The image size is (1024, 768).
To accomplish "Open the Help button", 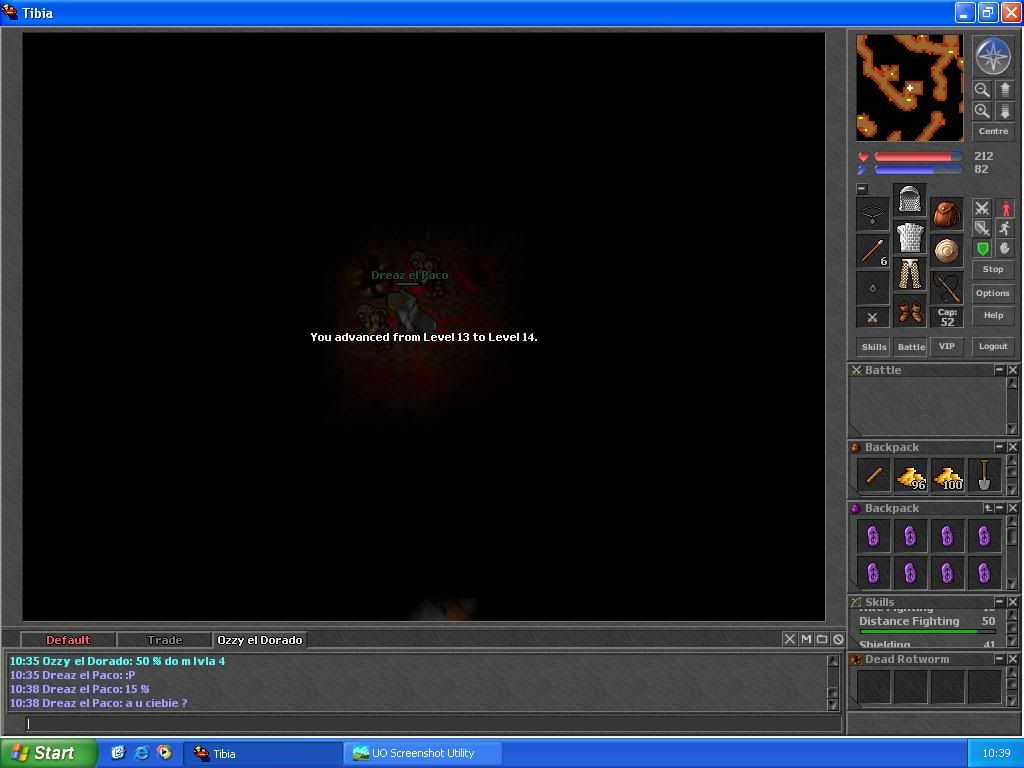I will pos(993,315).
